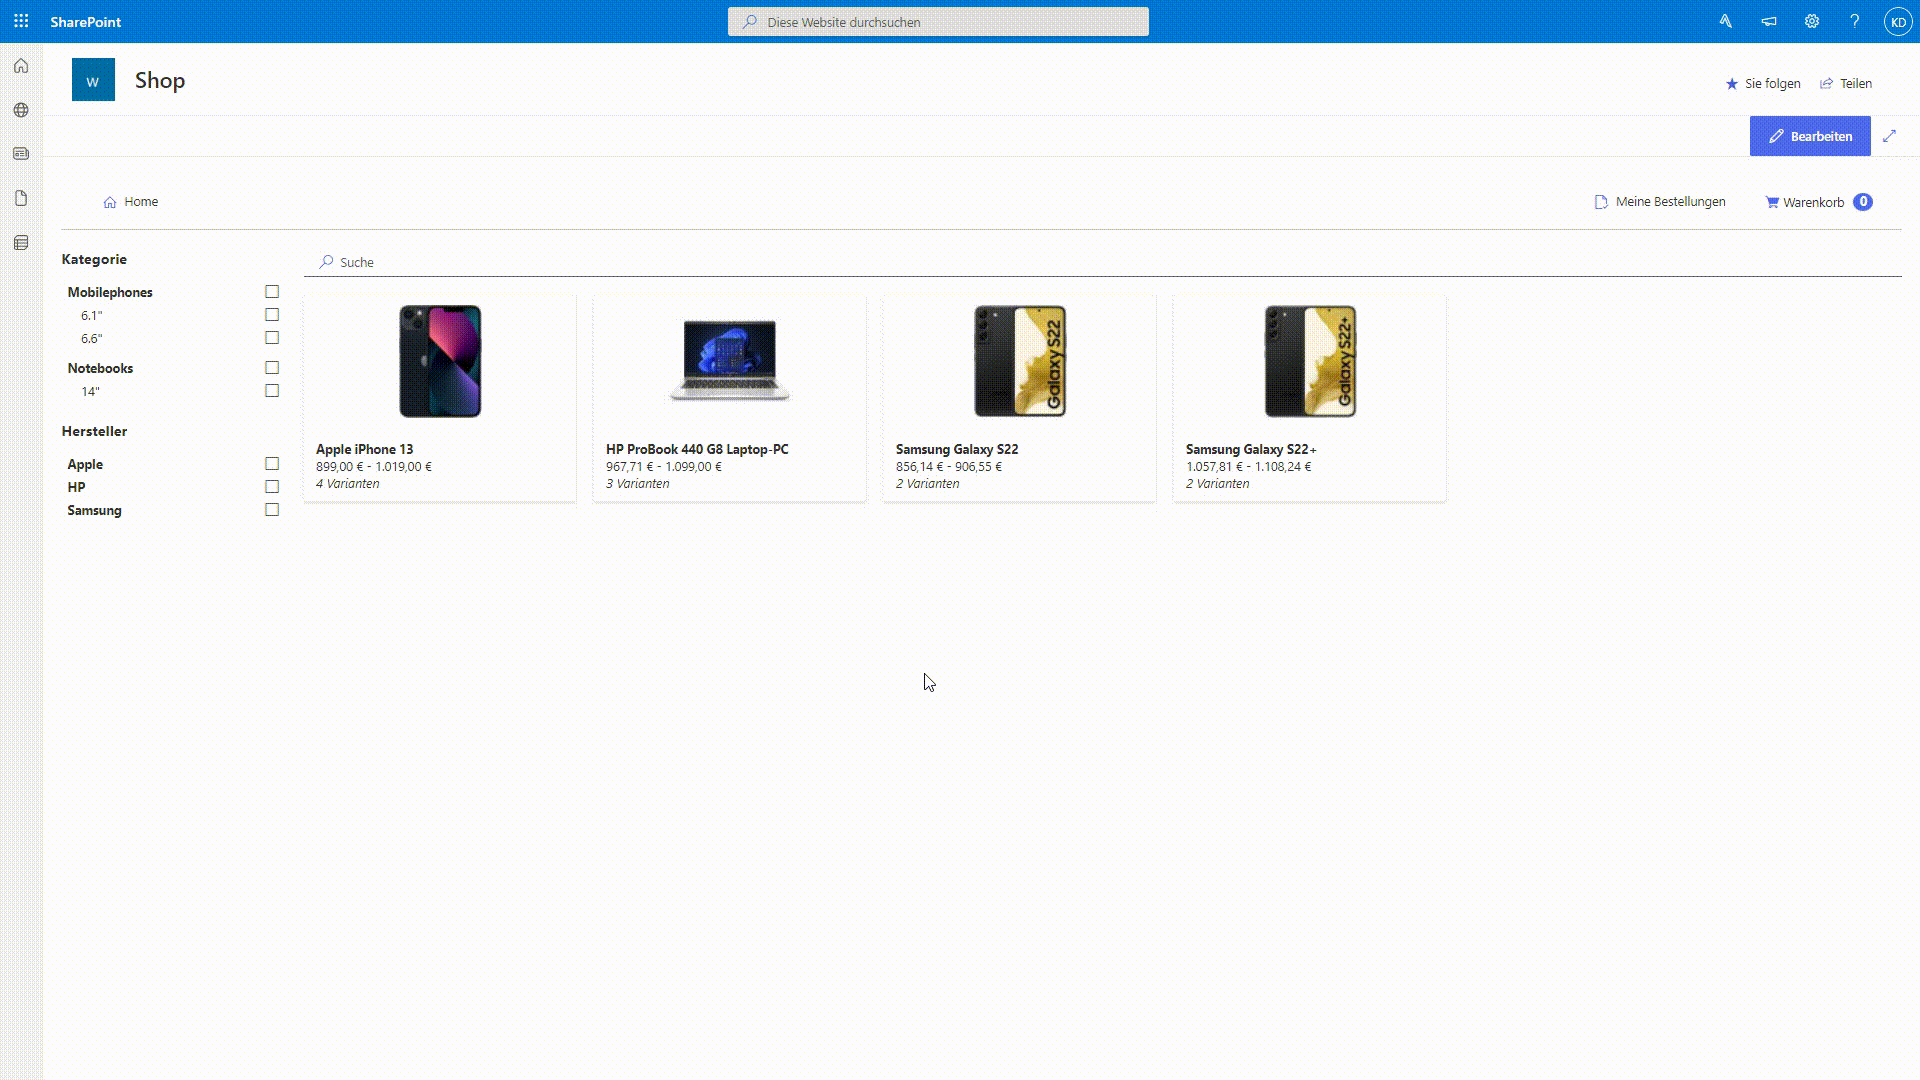Click the stylized A icon in header

point(1726,21)
